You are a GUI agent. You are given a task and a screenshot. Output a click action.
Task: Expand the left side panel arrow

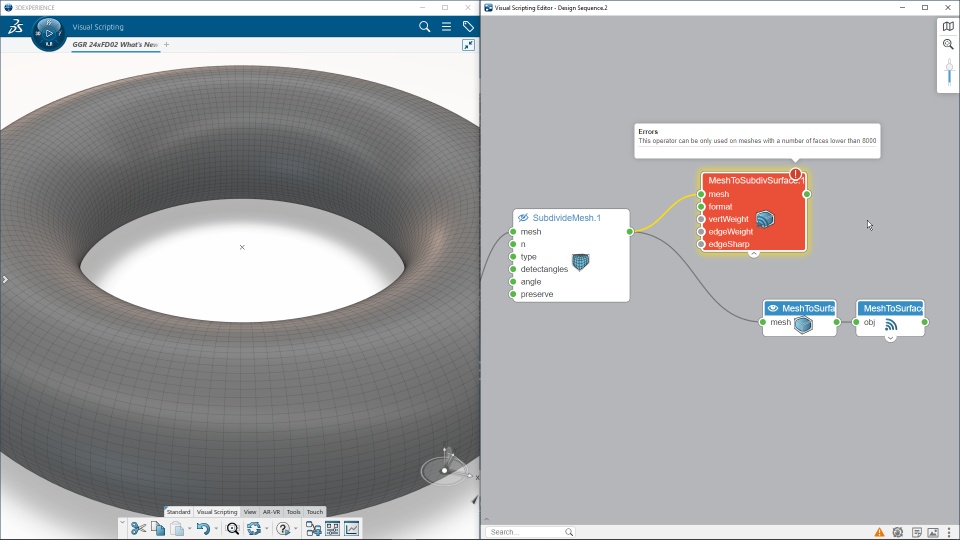click(x=5, y=279)
